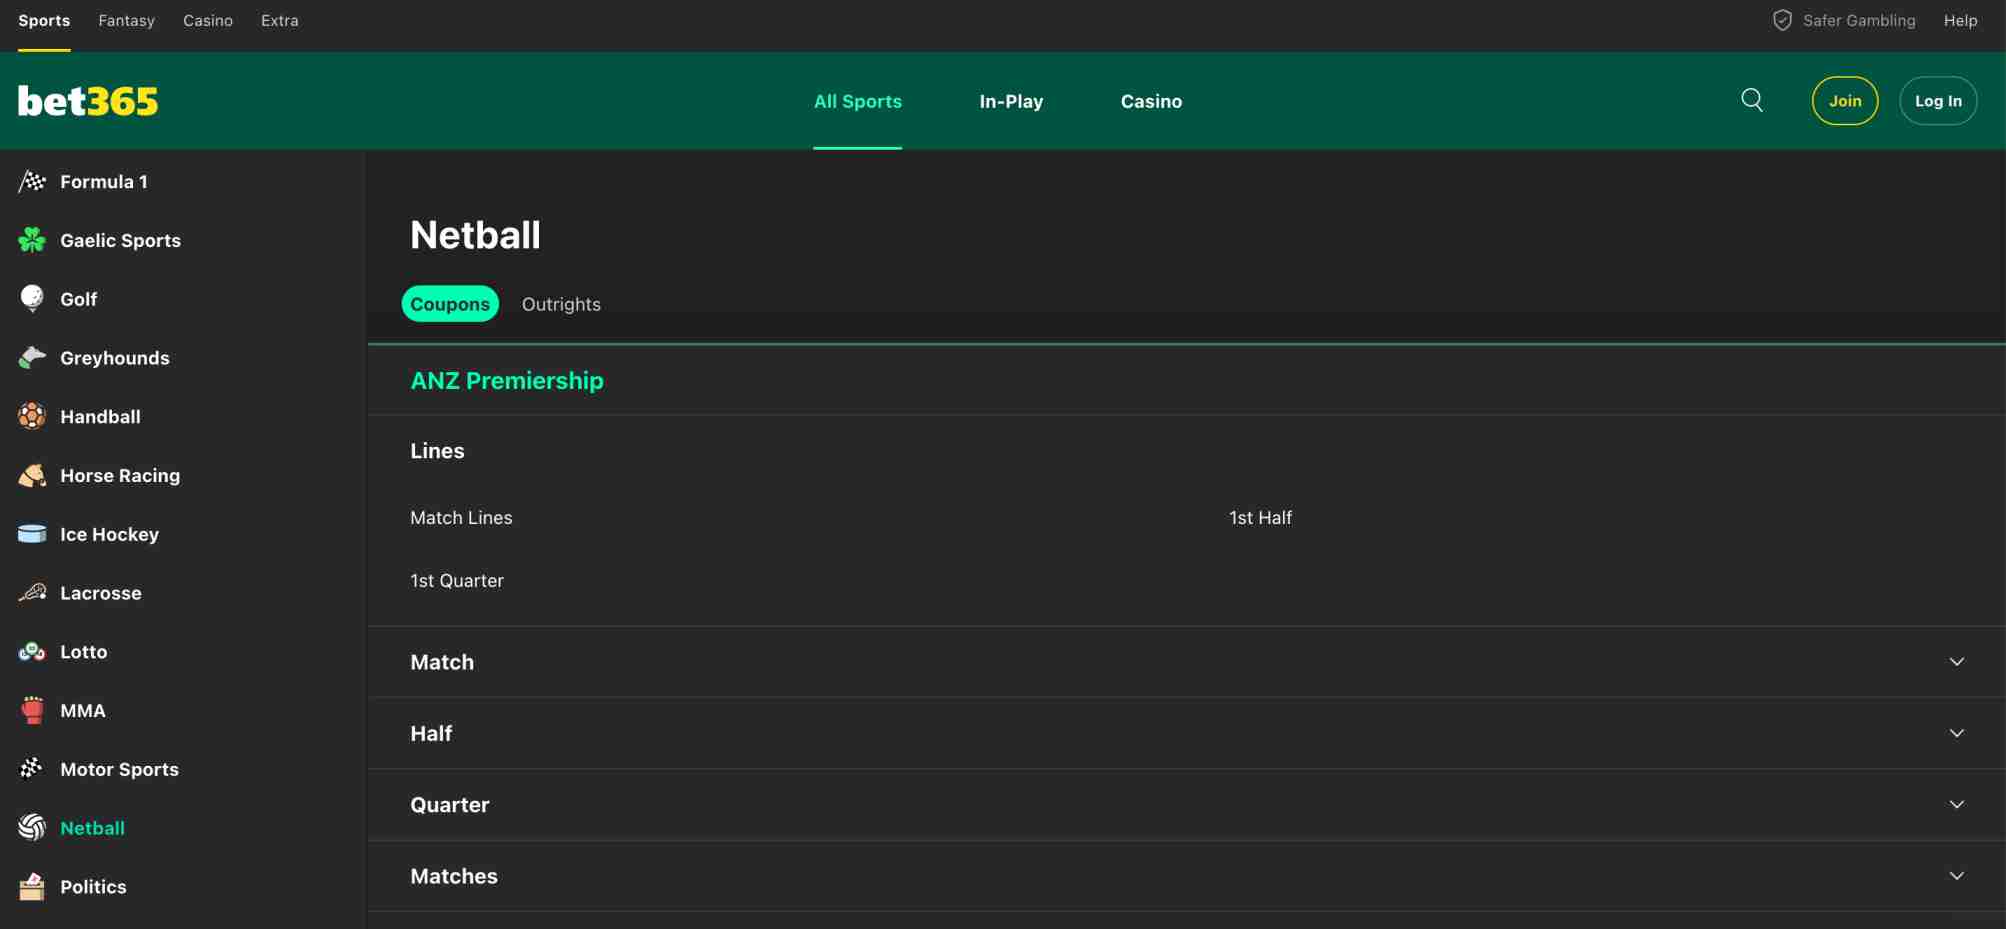Select Lotto in the sidebar
2006x929 pixels.
coord(83,652)
